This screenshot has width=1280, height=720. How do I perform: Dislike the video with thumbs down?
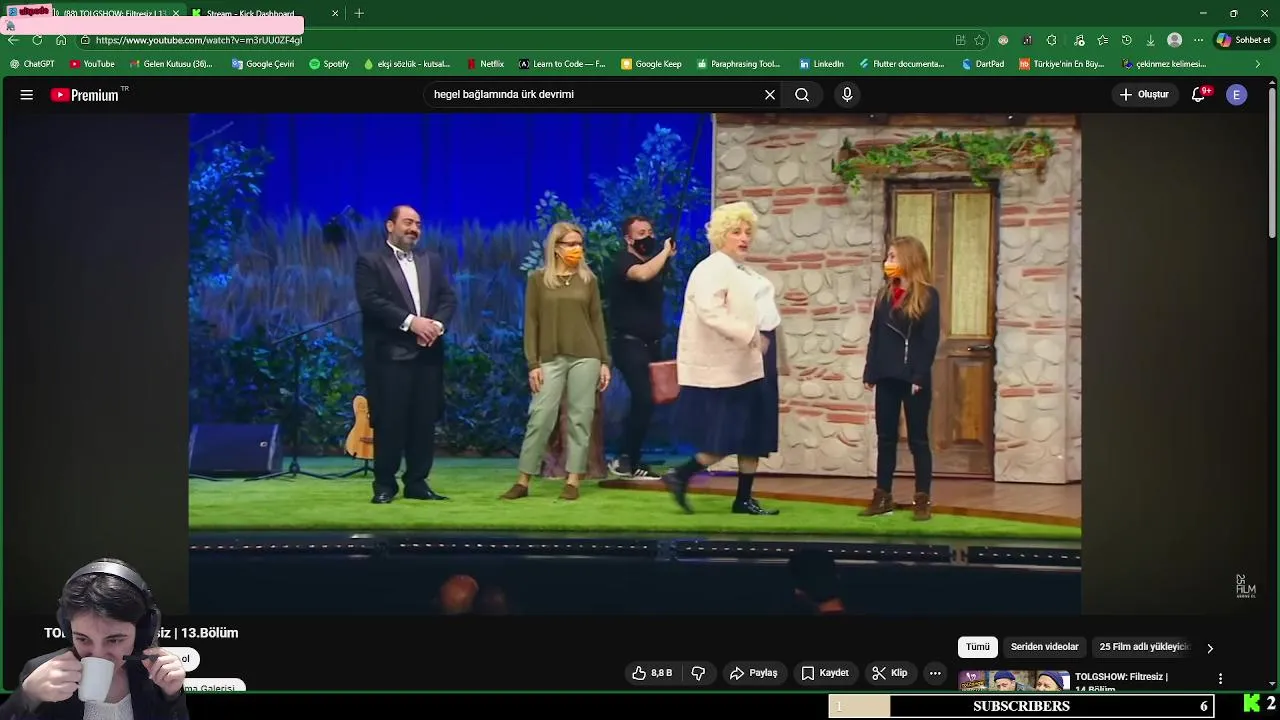(698, 673)
